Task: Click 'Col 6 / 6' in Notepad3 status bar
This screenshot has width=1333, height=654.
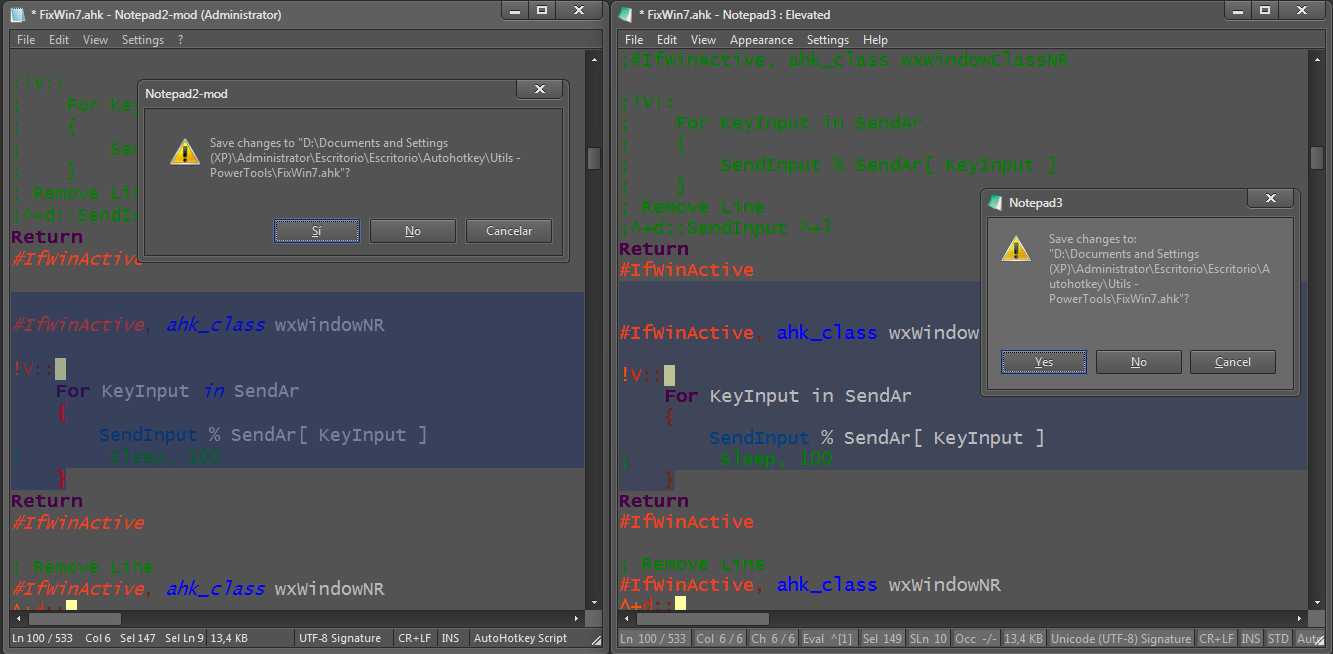Action: pos(719,639)
